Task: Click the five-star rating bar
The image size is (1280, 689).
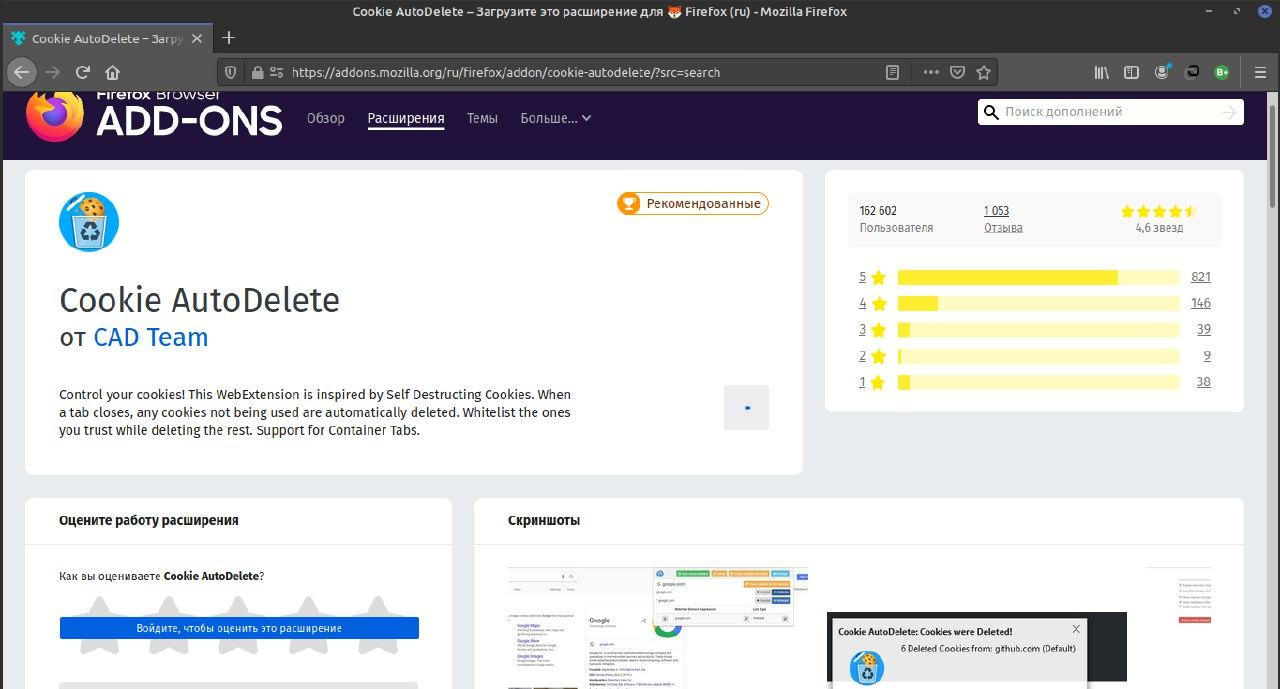Action: click(1039, 277)
